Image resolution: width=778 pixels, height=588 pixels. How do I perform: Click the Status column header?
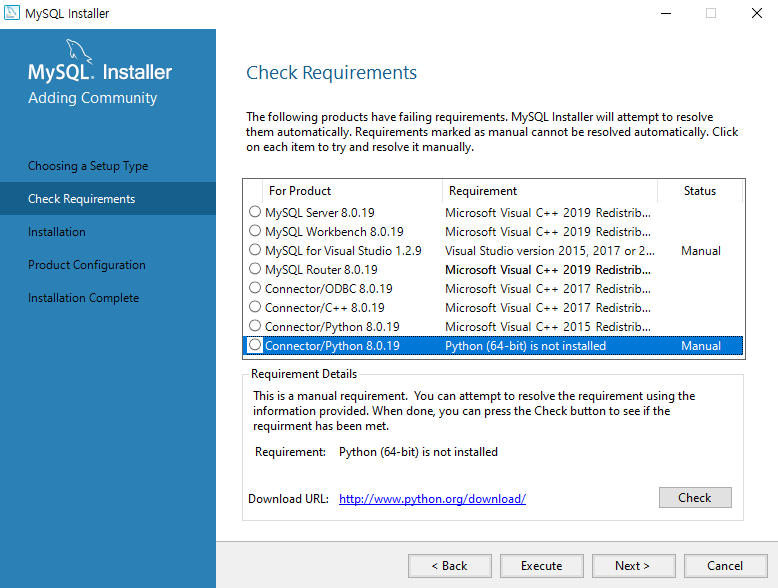[700, 191]
